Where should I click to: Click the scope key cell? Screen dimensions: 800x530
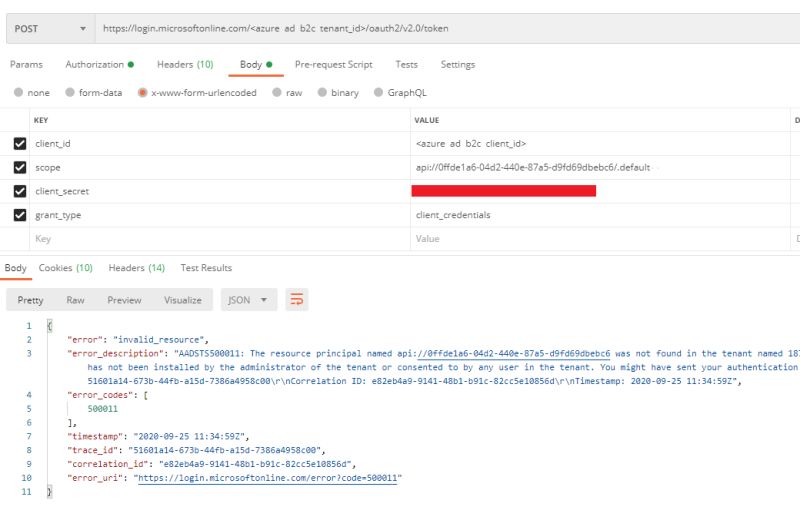220,167
